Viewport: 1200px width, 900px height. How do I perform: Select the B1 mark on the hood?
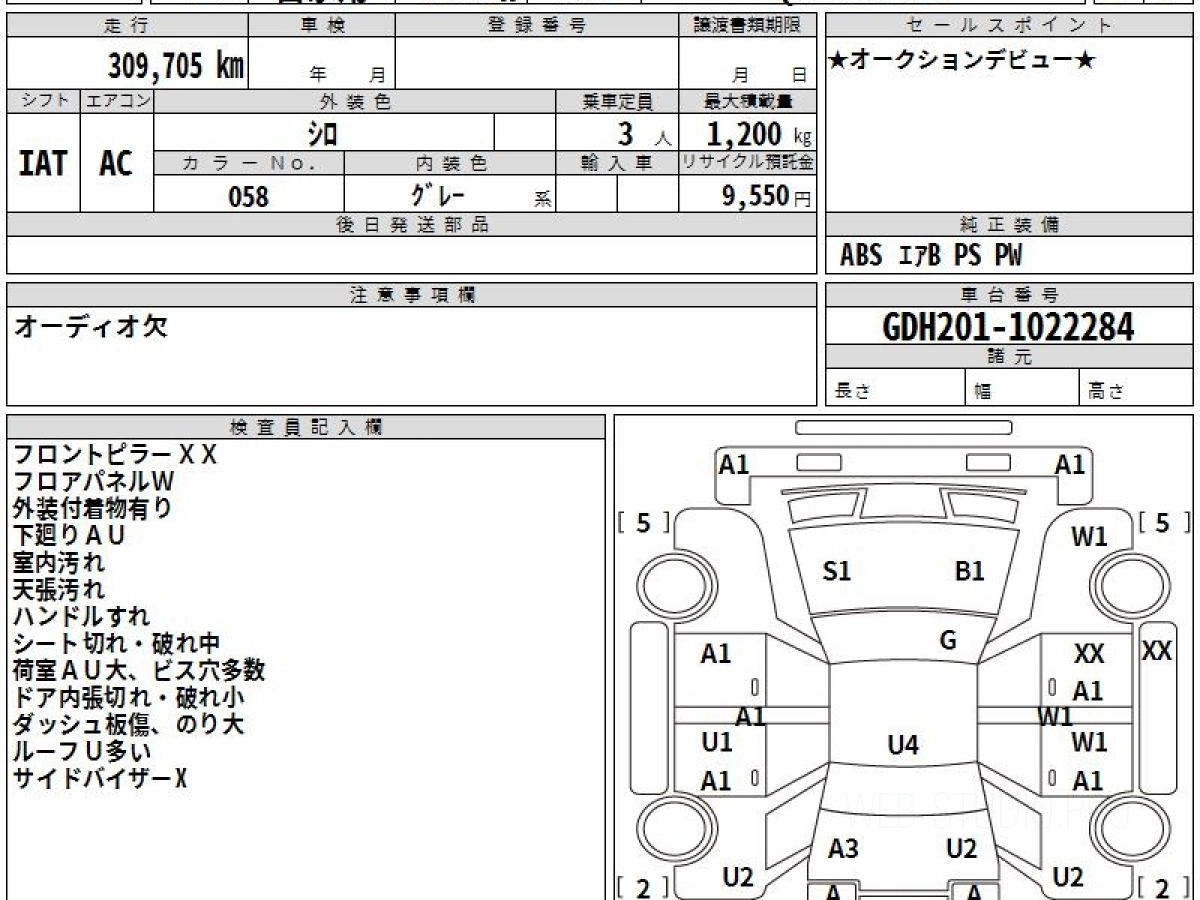(x=969, y=571)
